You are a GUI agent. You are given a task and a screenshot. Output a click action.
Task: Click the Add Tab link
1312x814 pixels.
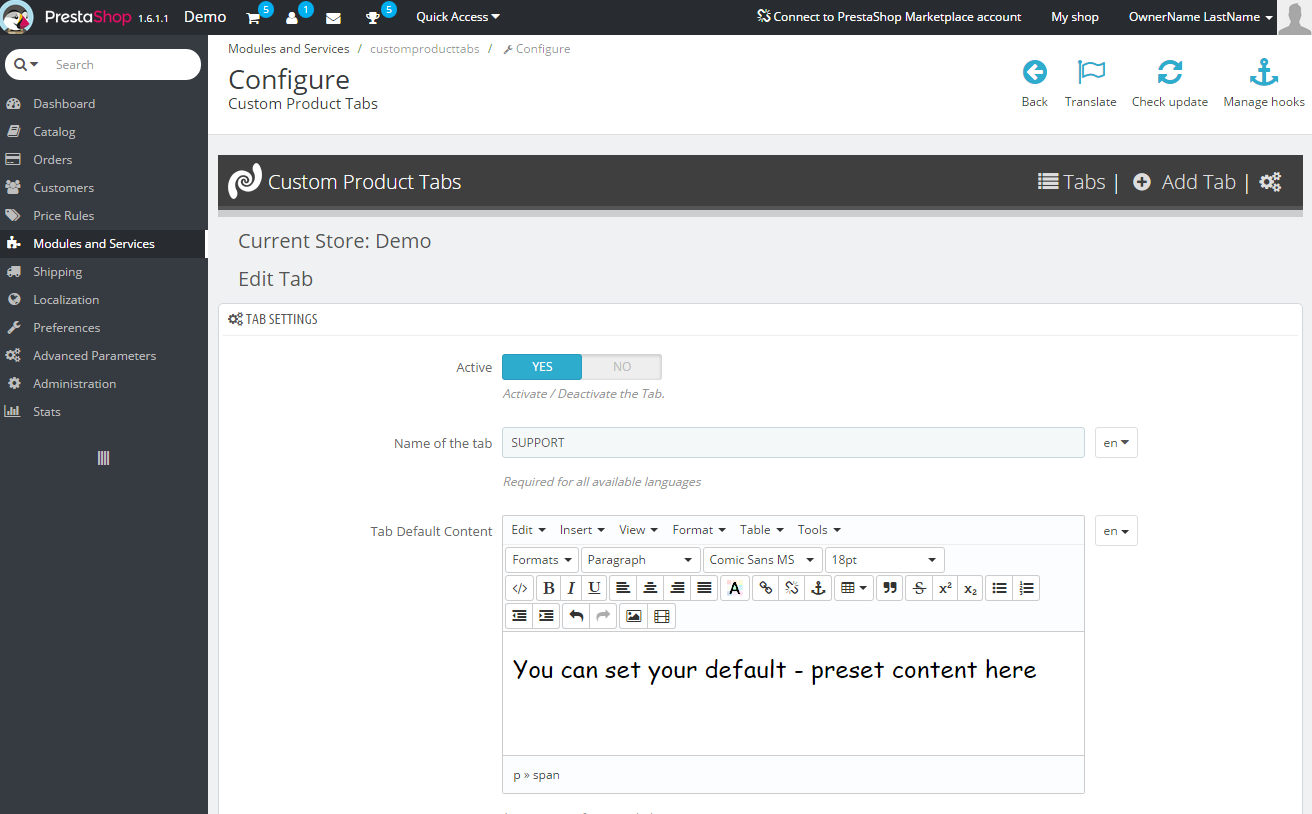pyautogui.click(x=1185, y=182)
